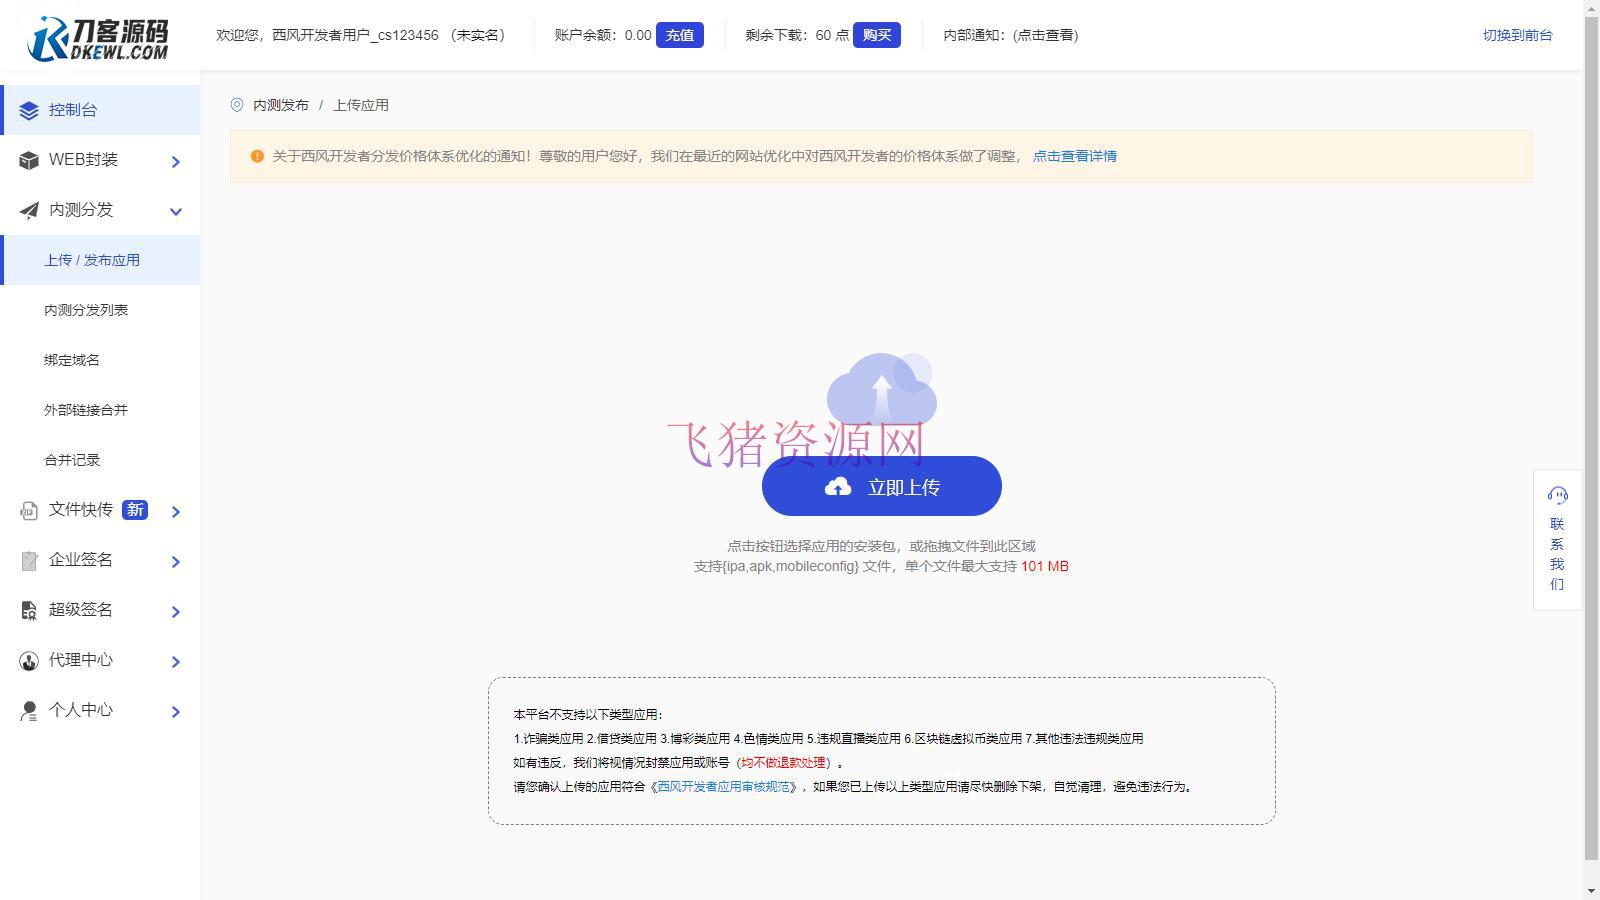This screenshot has width=1600, height=900.
Task: Click 切换到前台 at top right
Action: [x=1515, y=34]
